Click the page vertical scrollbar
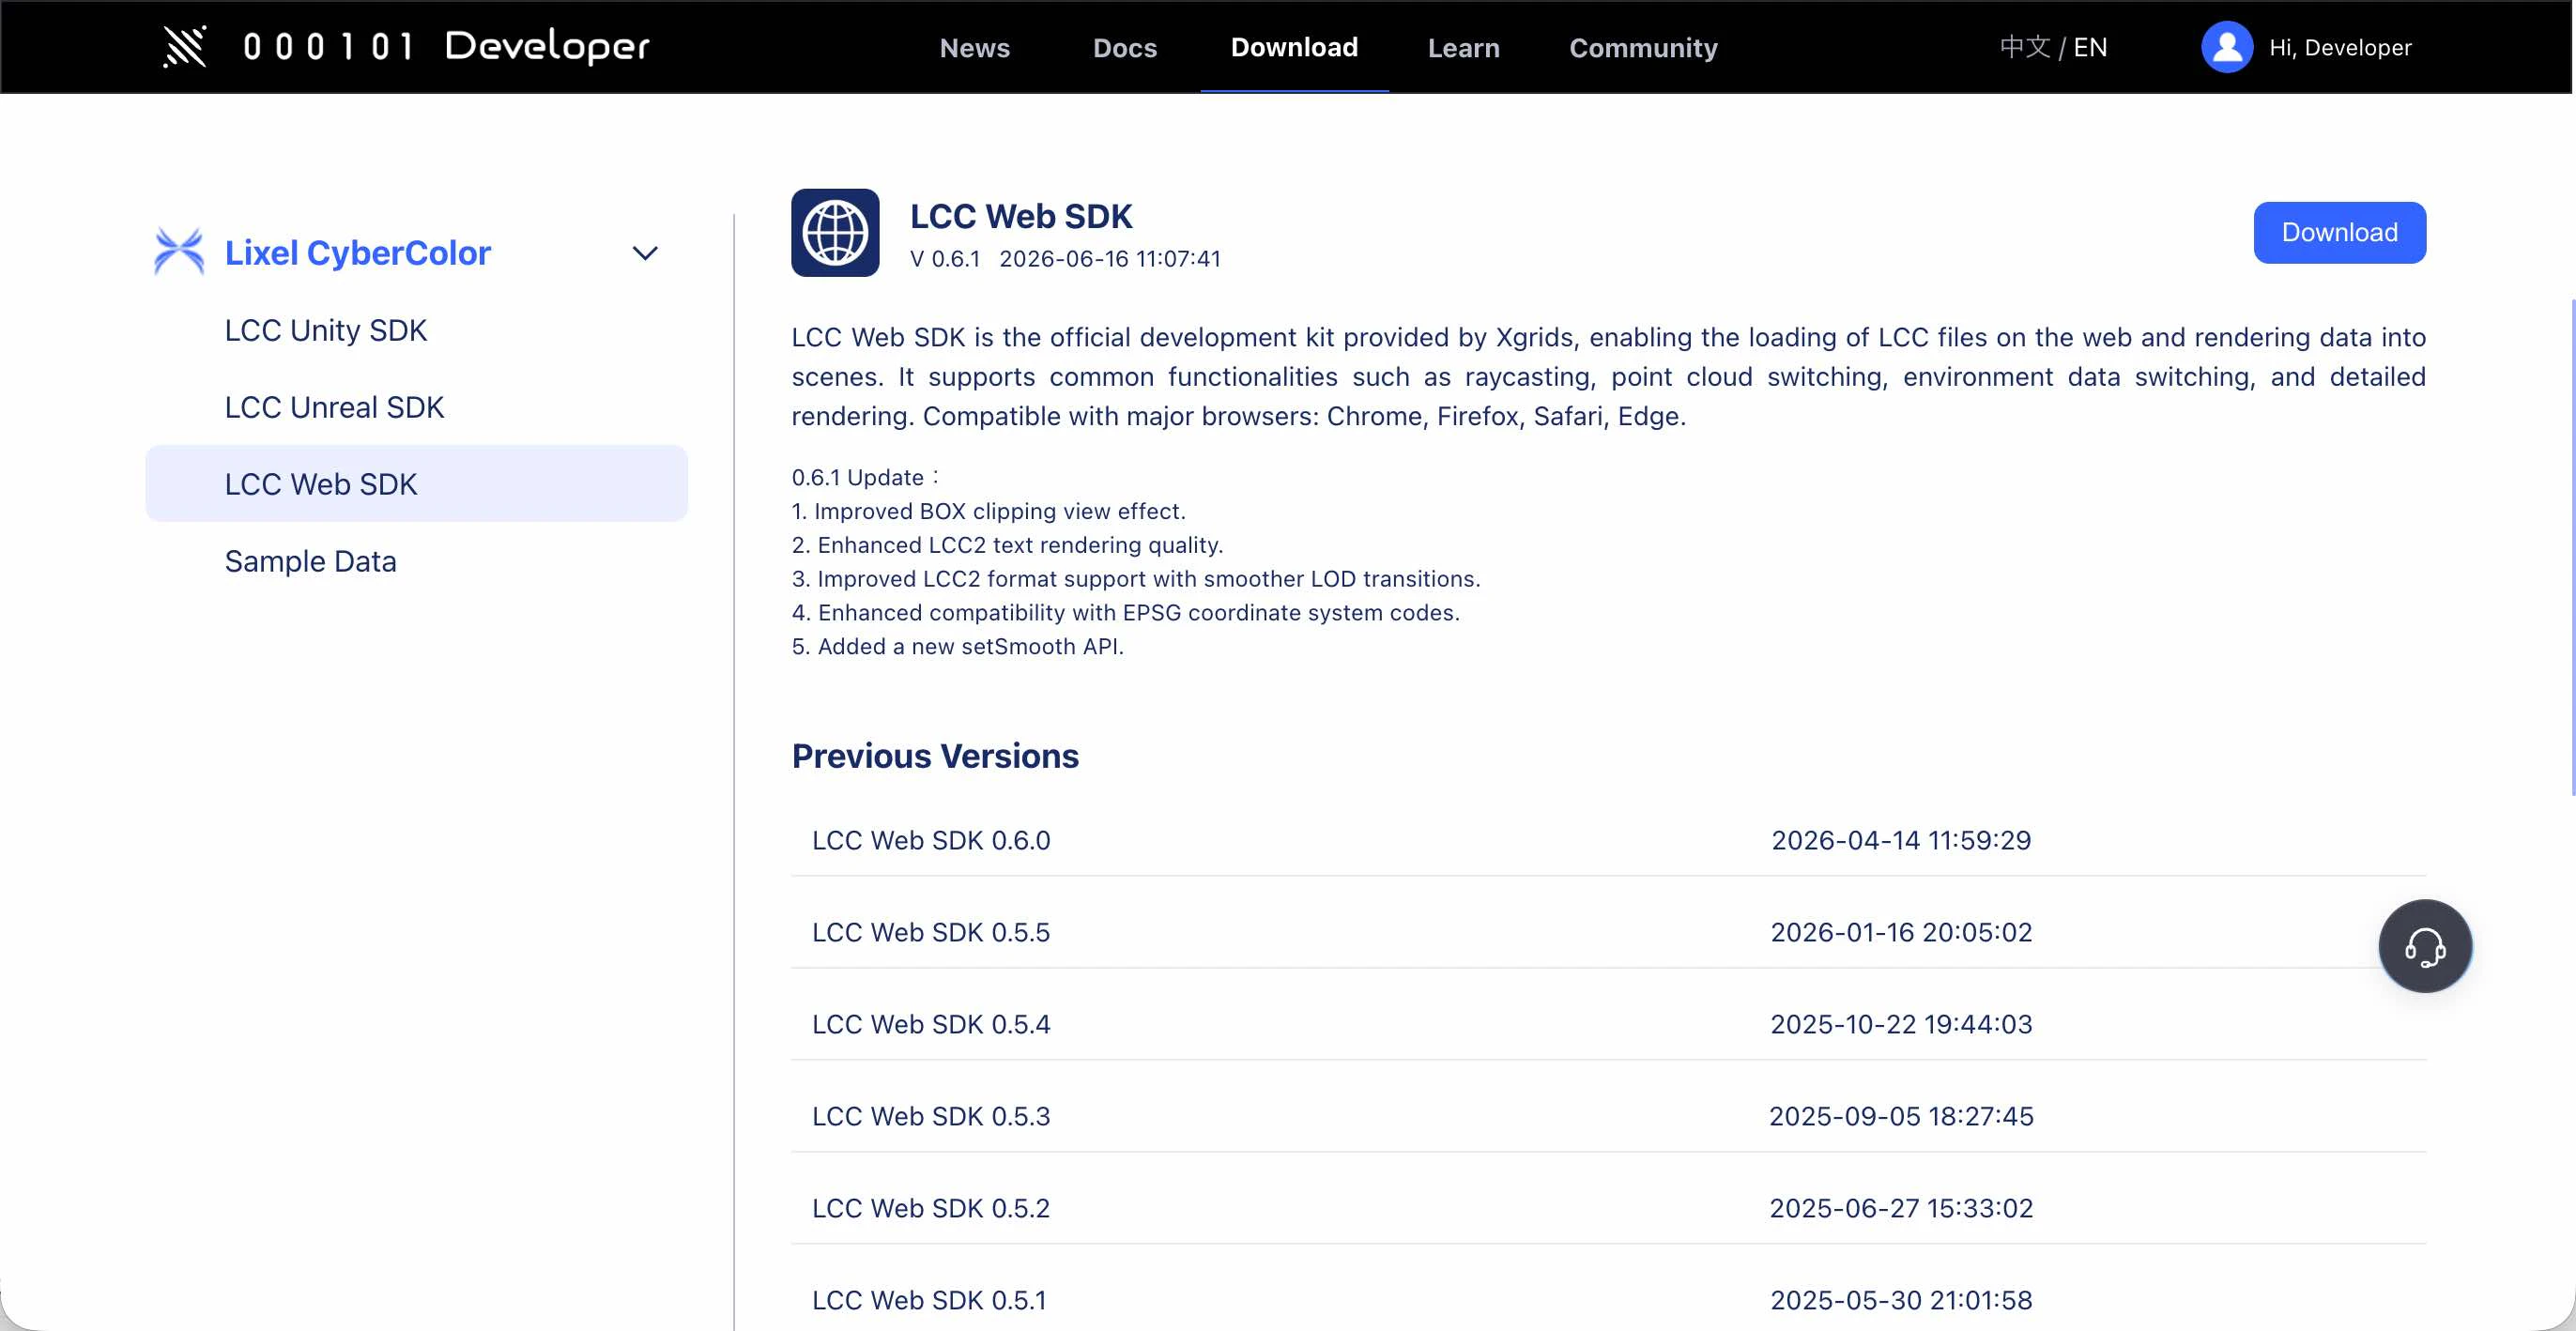Screen dimensions: 2576x1331 [2571, 546]
